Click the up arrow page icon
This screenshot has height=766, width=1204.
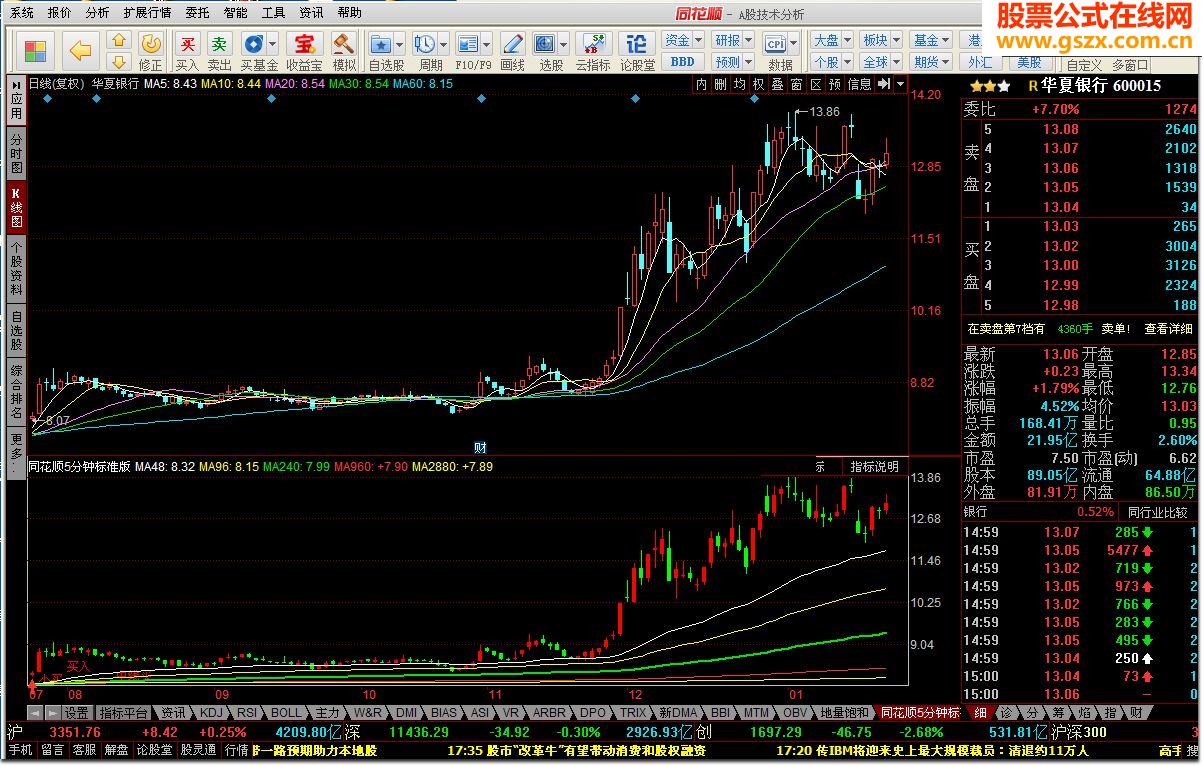coord(119,41)
